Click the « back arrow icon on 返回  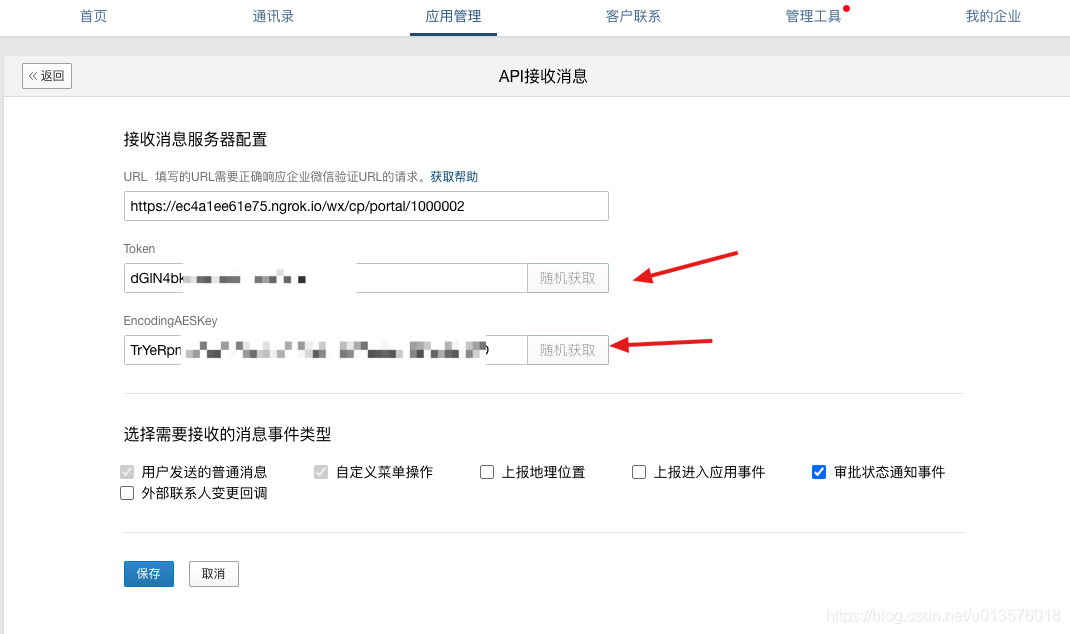coord(31,75)
